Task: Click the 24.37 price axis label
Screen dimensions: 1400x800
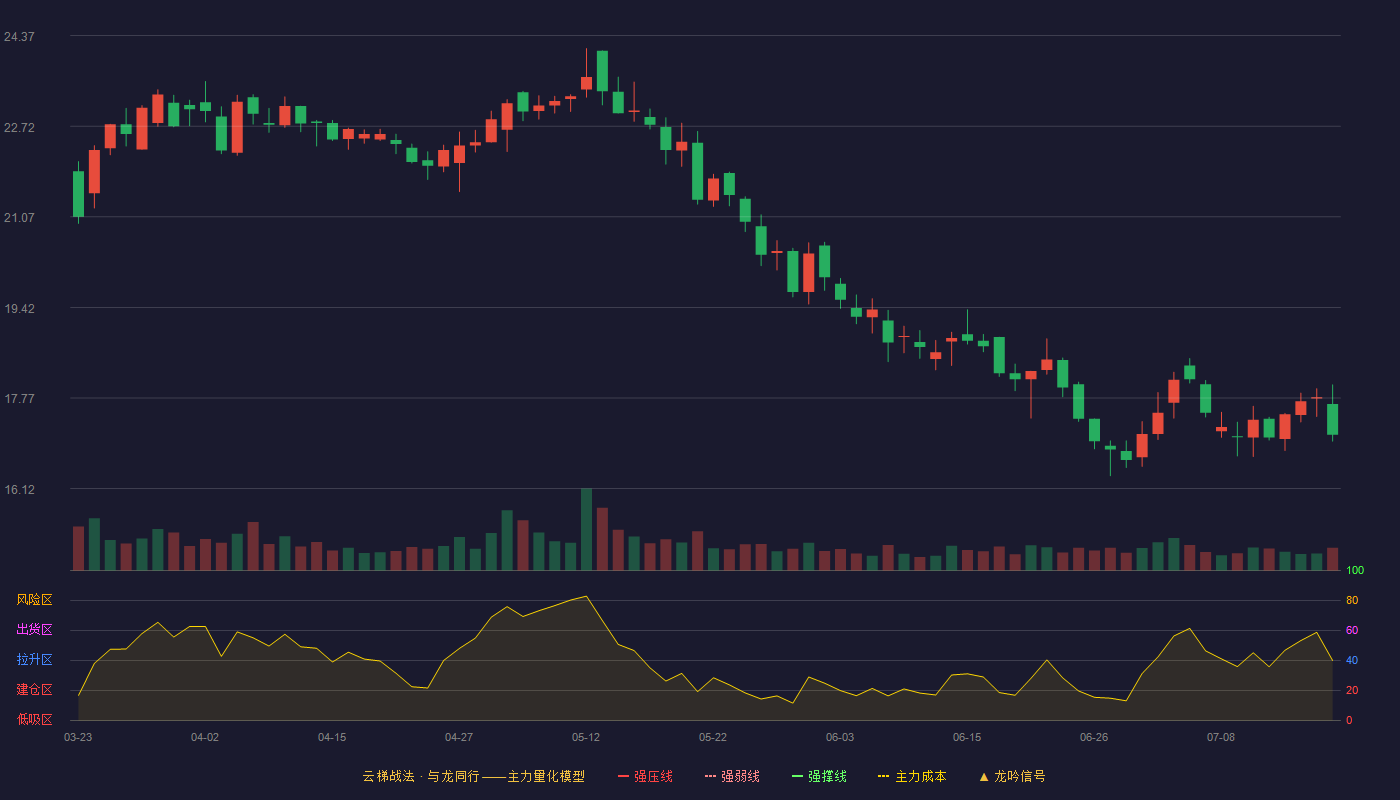Action: pyautogui.click(x=19, y=37)
